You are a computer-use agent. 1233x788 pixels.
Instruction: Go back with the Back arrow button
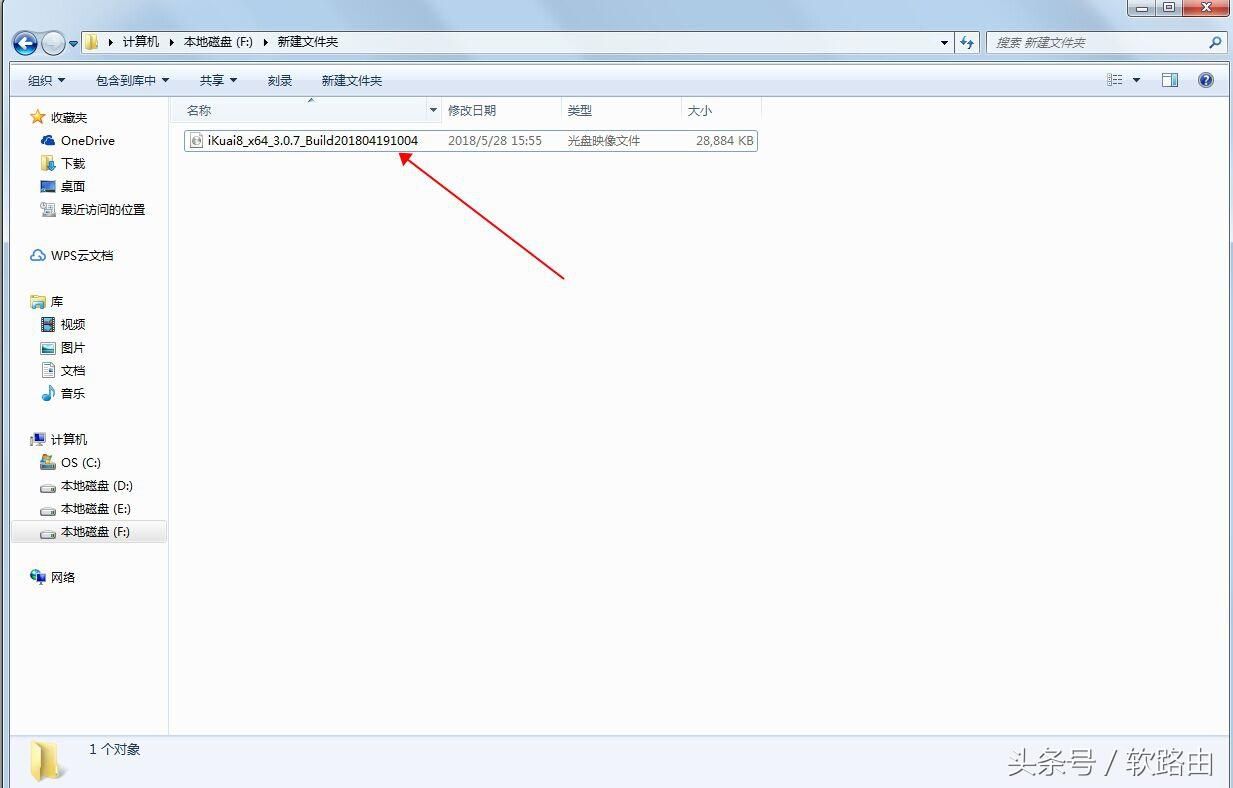click(x=25, y=43)
